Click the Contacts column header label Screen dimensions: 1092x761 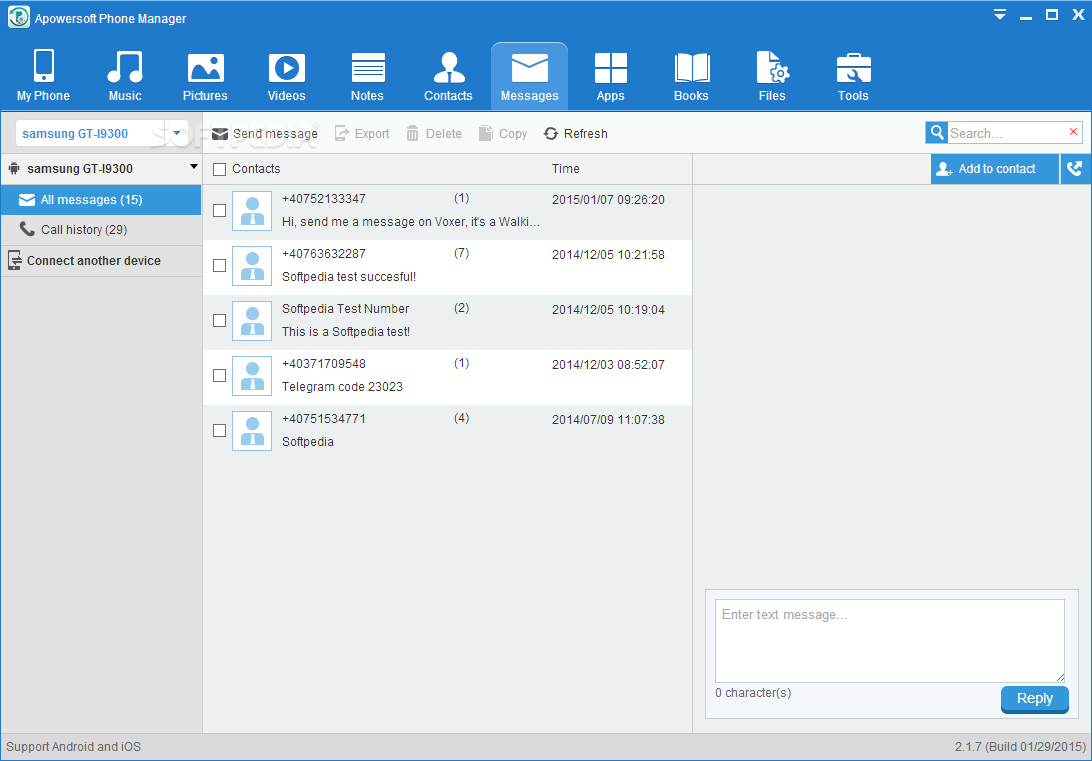[256, 168]
